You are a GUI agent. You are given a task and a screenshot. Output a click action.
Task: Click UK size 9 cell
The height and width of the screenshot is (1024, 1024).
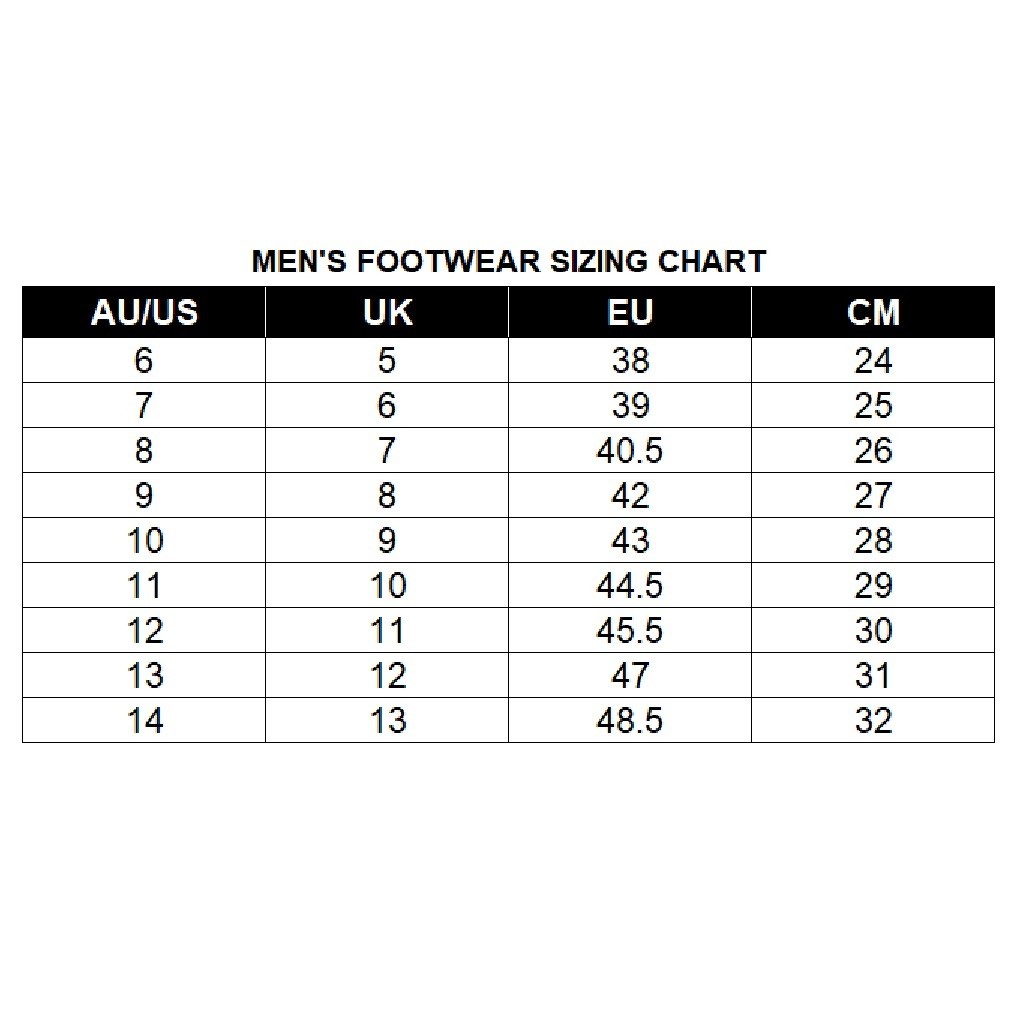(x=387, y=541)
